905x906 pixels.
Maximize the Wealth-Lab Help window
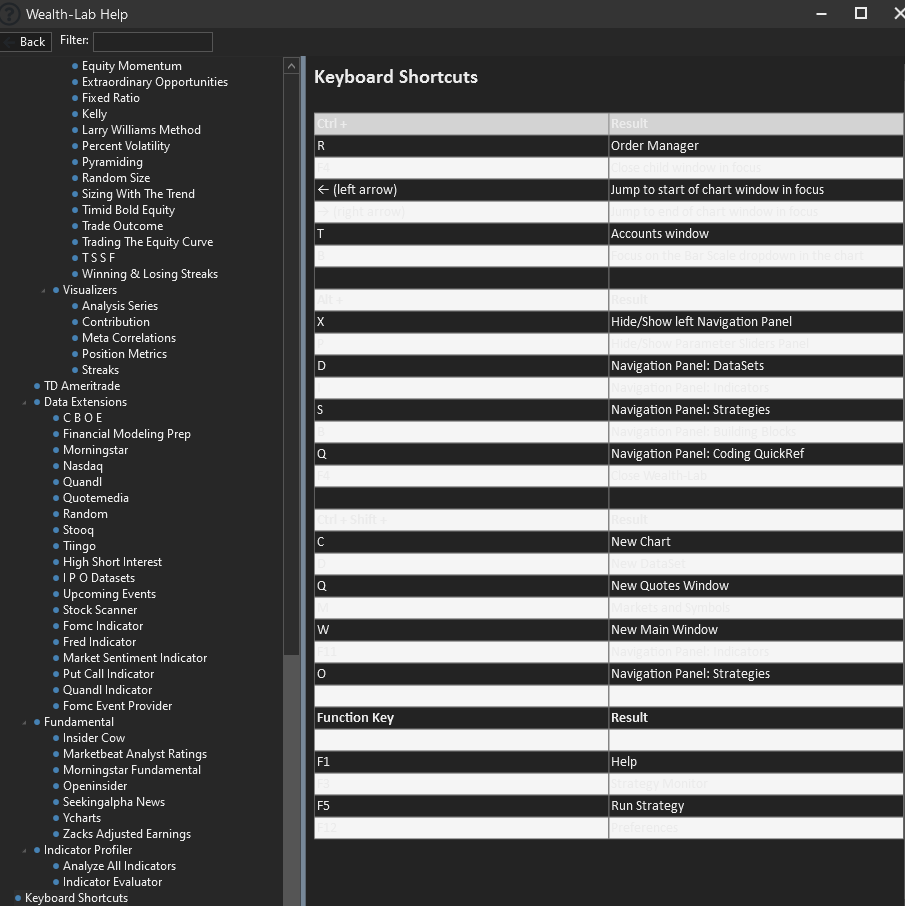pyautogui.click(x=860, y=14)
